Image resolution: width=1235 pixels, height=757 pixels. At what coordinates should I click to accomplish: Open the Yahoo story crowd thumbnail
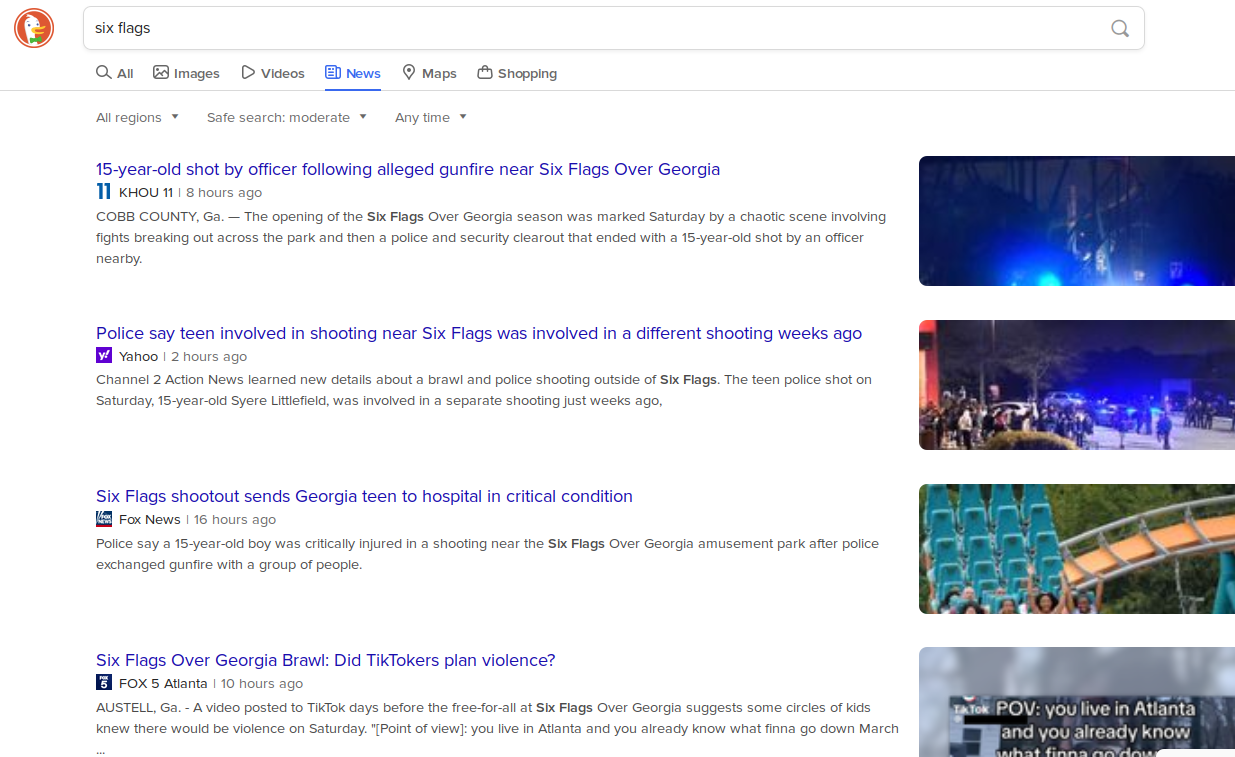1077,385
